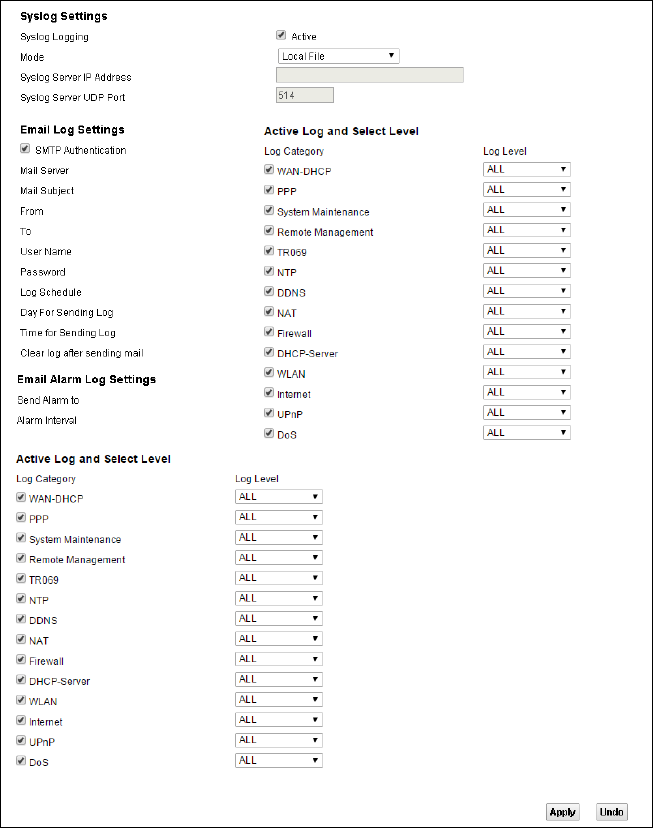Open System Maintenance log level in the bottom list
Image resolution: width=653 pixels, height=828 pixels.
pyautogui.click(x=278, y=538)
